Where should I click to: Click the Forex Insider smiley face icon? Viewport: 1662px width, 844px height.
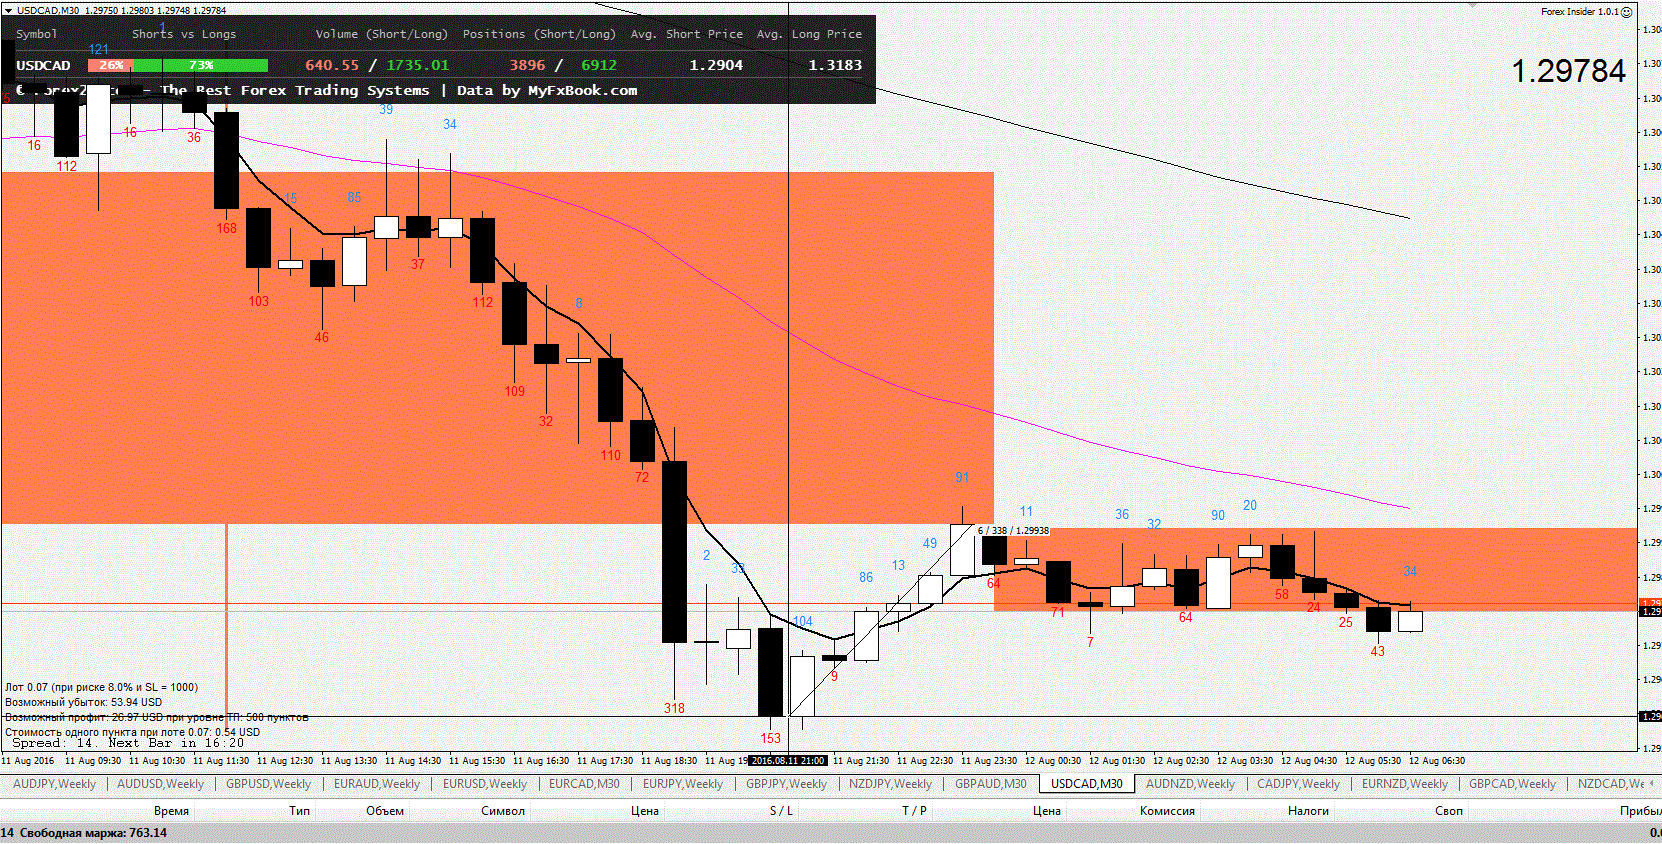(x=1627, y=12)
